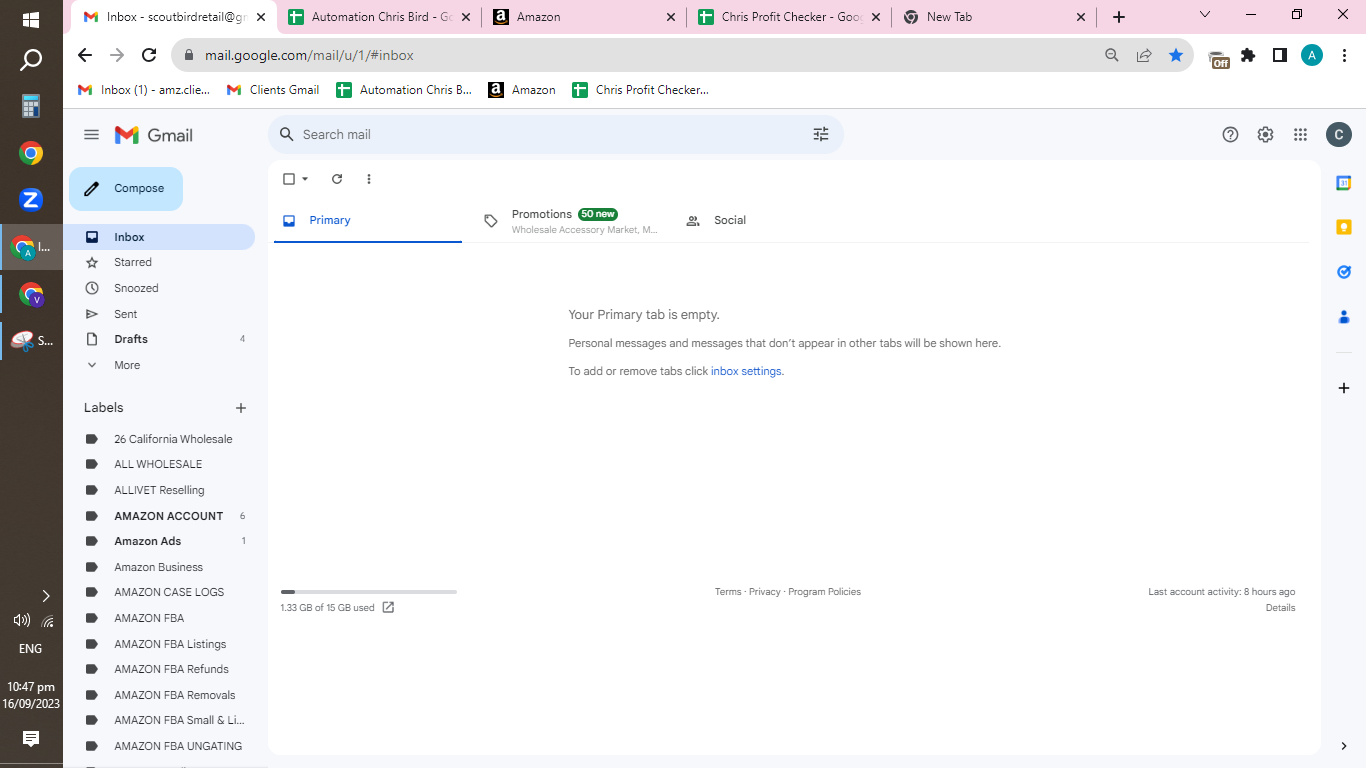This screenshot has height=768, width=1366.
Task: Create new label with plus icon
Action: coord(241,408)
